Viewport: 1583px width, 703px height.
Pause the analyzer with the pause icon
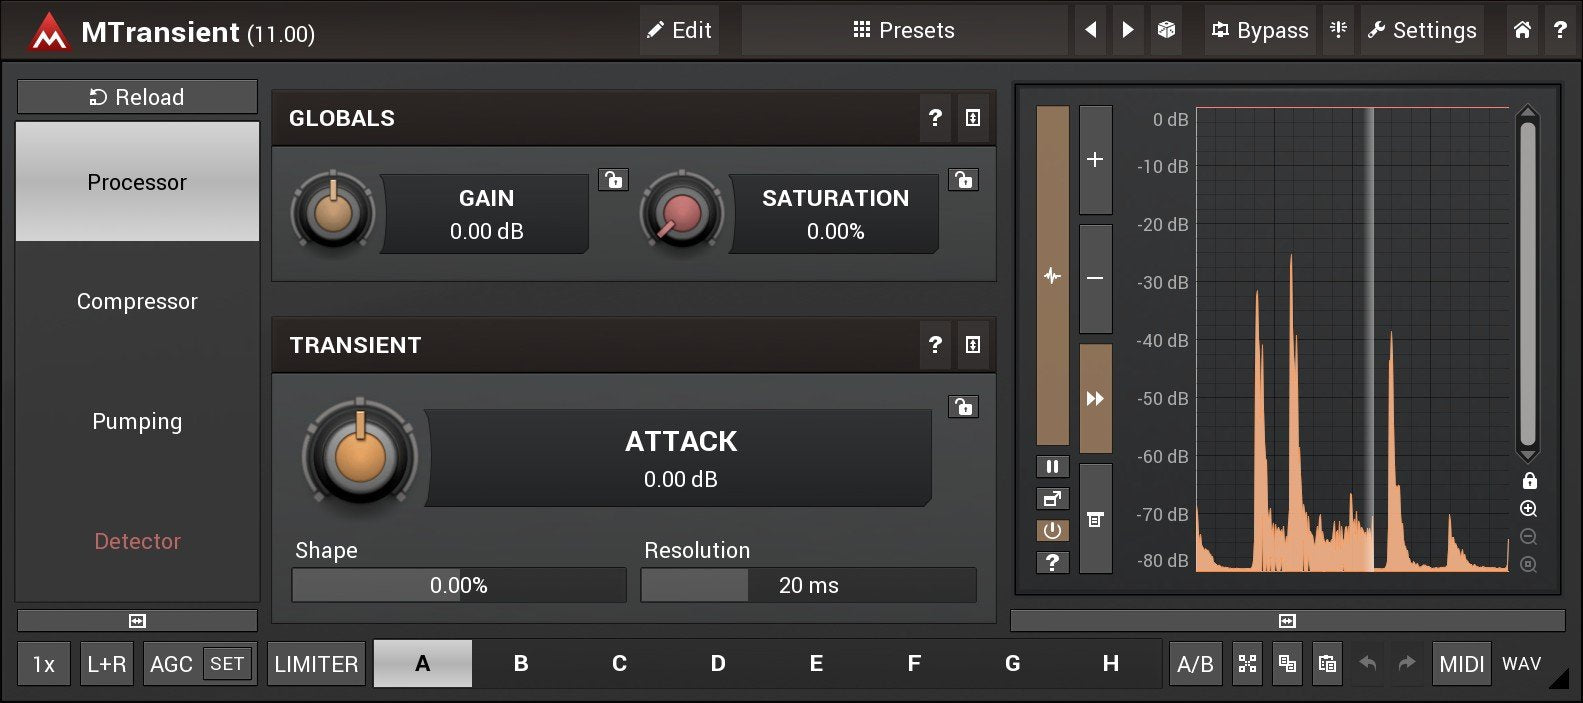pos(1052,466)
